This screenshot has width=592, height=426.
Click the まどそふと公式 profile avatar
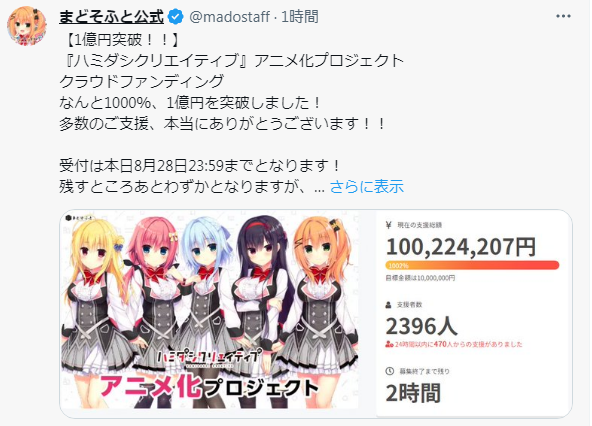(26, 26)
